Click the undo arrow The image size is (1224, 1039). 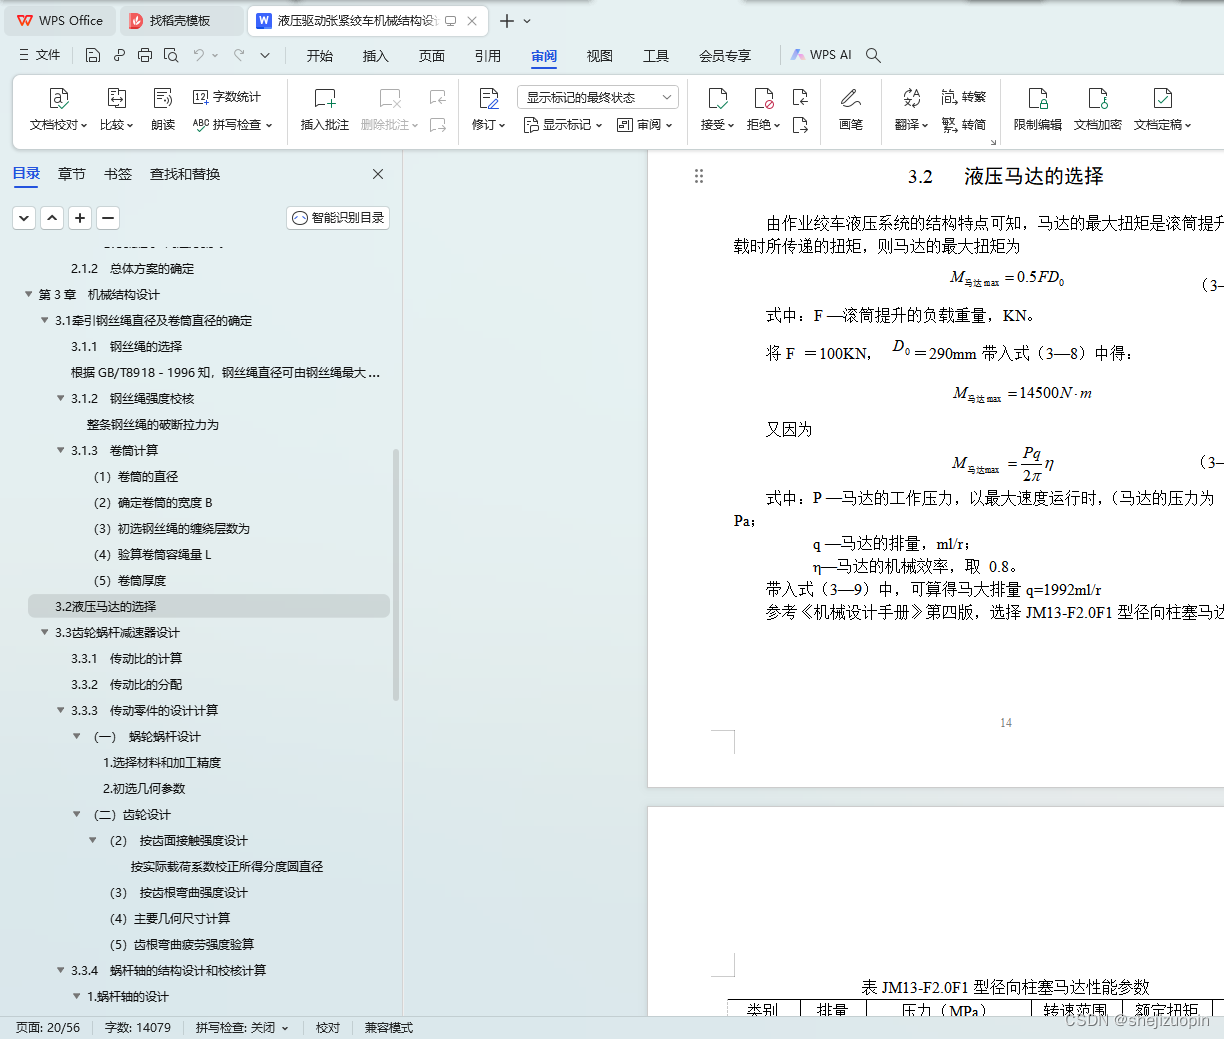[x=199, y=55]
